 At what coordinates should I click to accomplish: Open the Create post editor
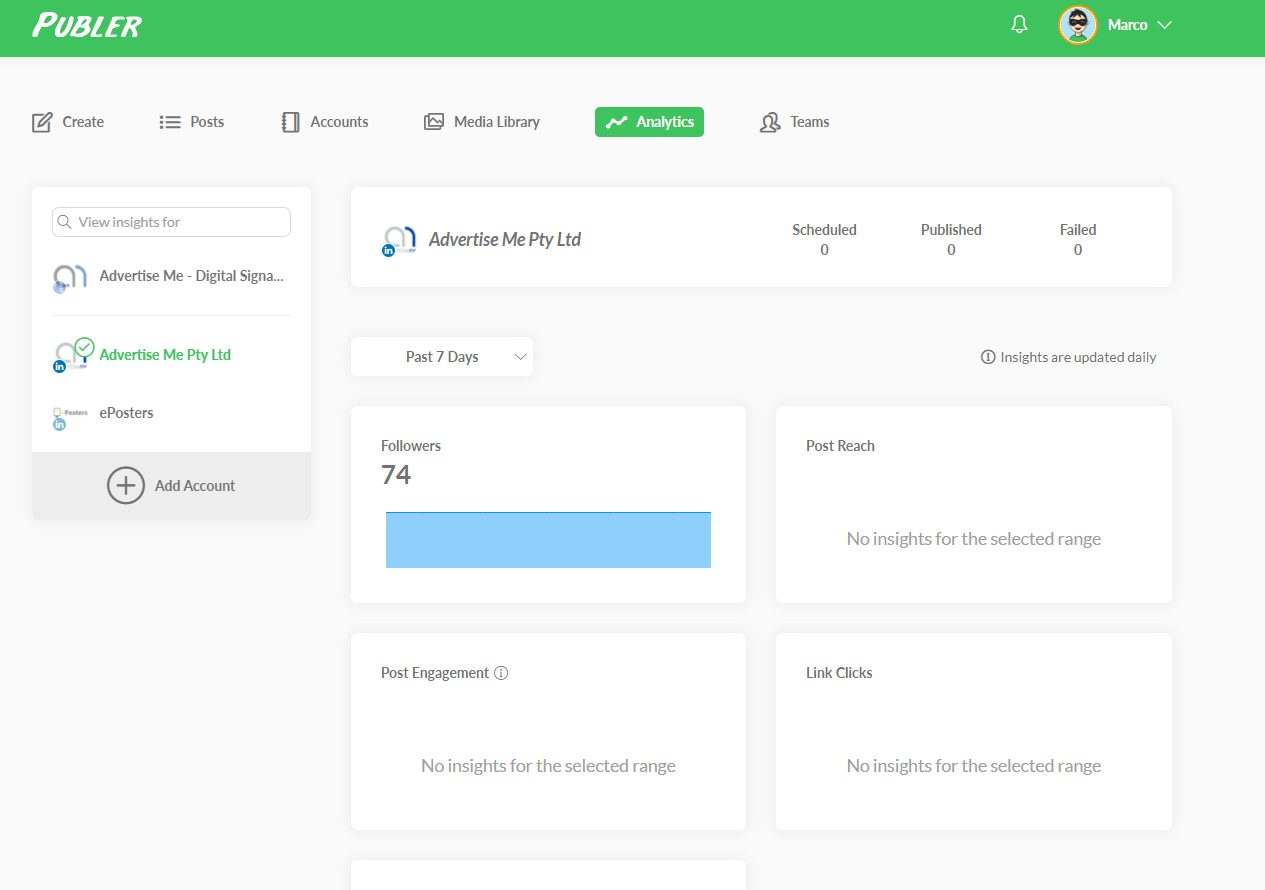pyautogui.click(x=68, y=121)
